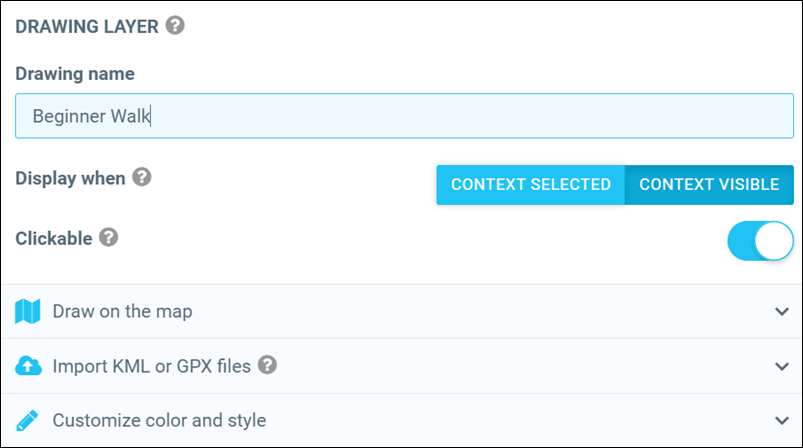Expand the Customize color and style chevron
This screenshot has width=803, height=448.
[782, 420]
